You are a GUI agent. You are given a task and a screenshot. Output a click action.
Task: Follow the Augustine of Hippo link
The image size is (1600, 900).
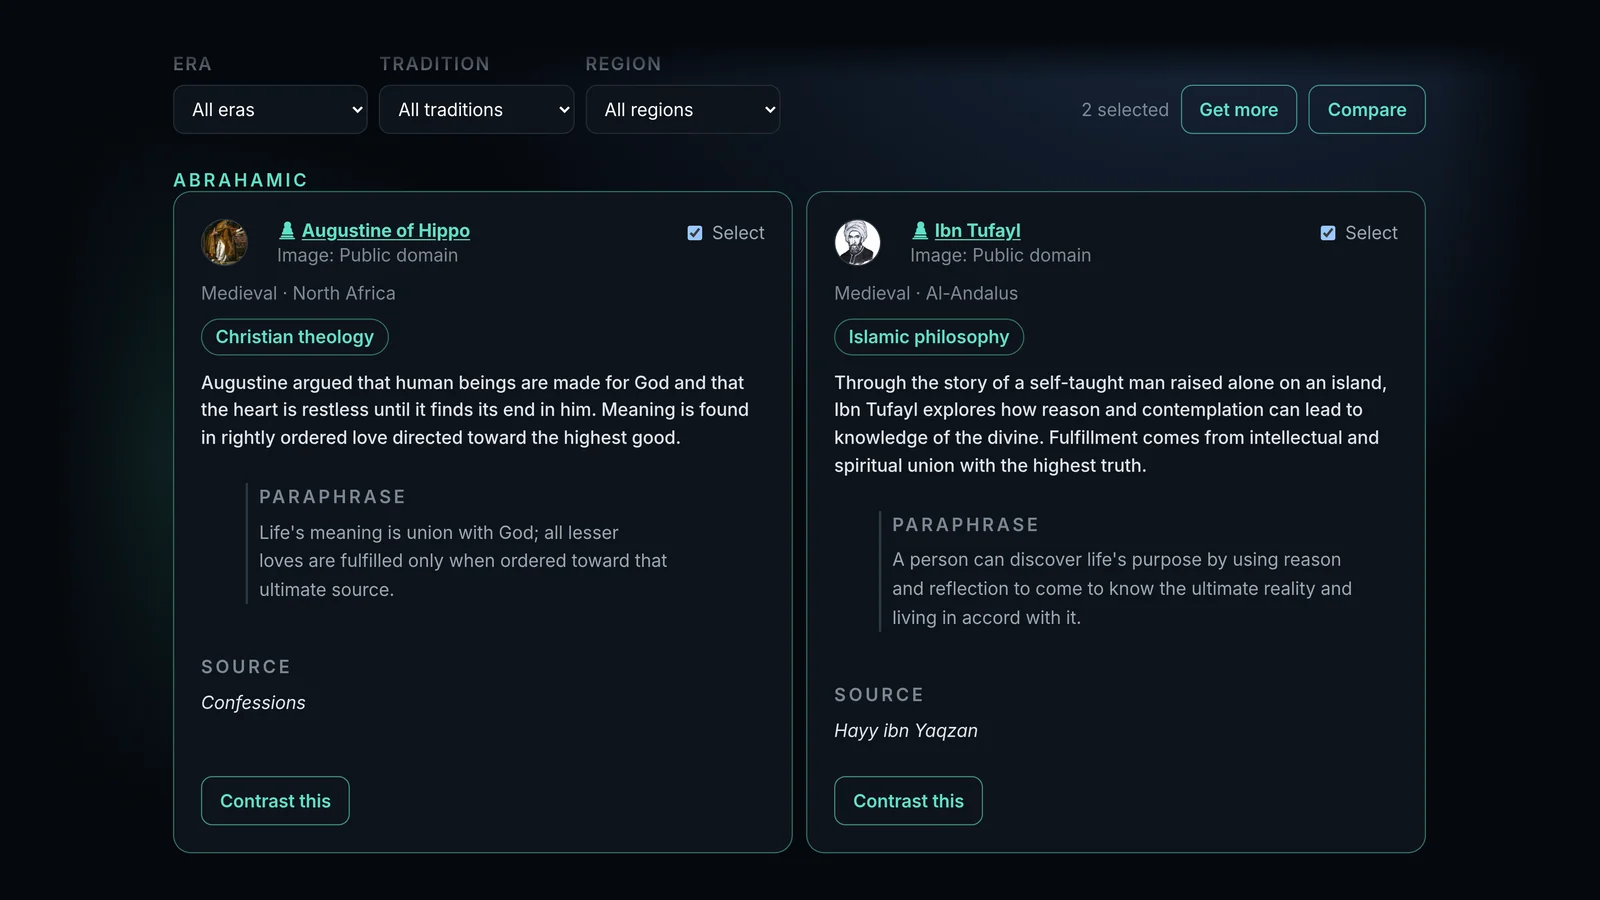[386, 231]
